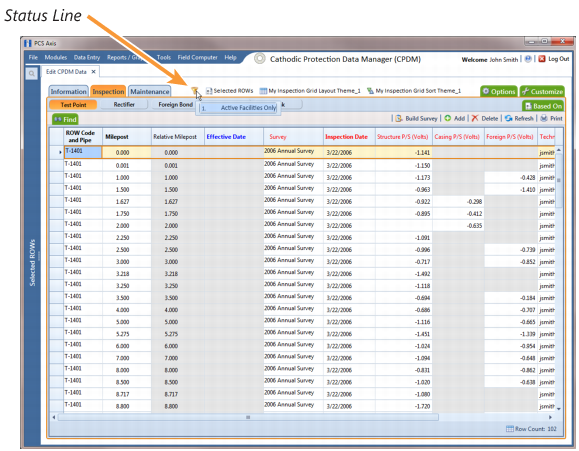
Task: Click the green Add plus icon
Action: (448, 118)
